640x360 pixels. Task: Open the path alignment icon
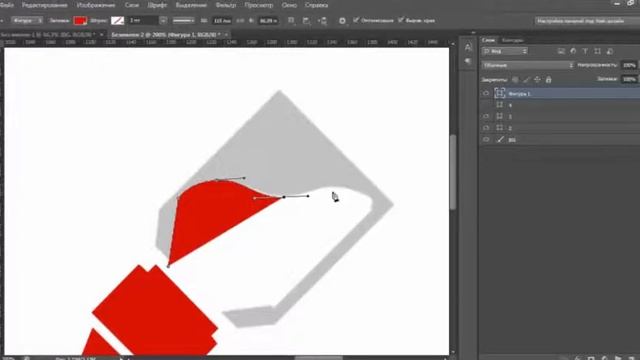point(306,20)
